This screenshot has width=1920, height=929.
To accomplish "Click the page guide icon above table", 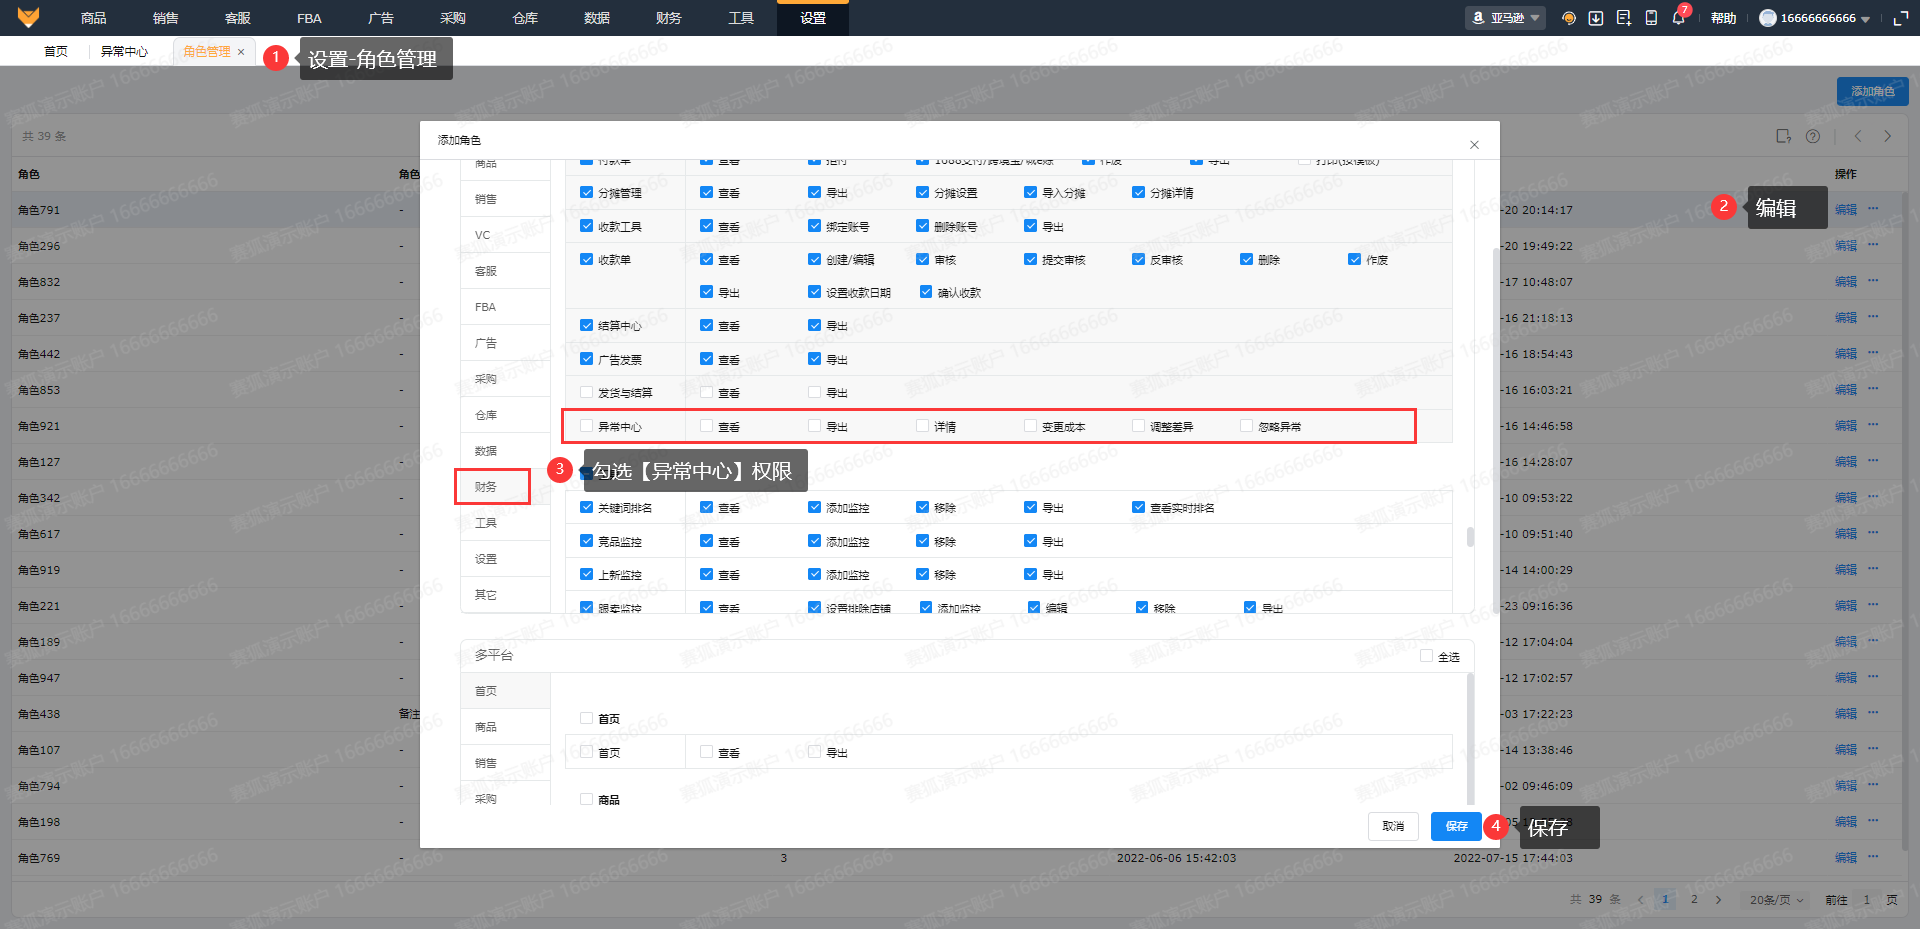I will (1784, 136).
